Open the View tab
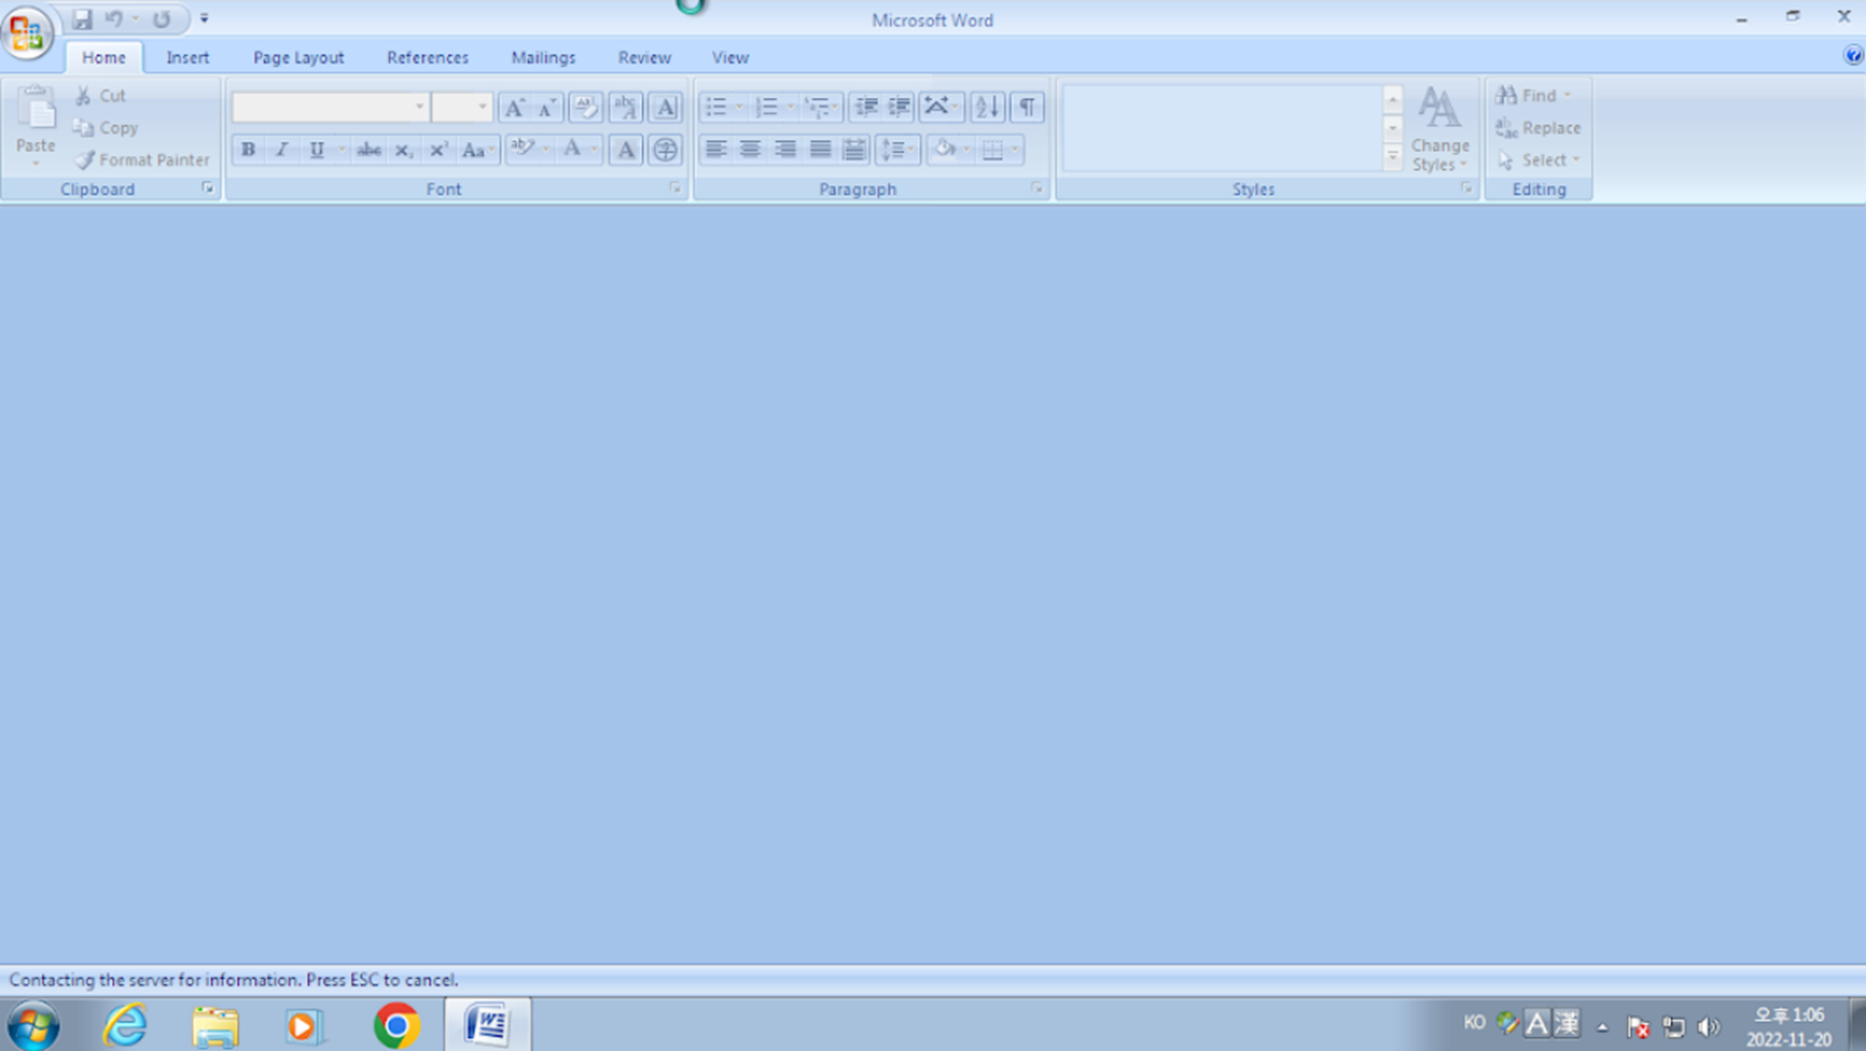1866x1051 pixels. (730, 57)
